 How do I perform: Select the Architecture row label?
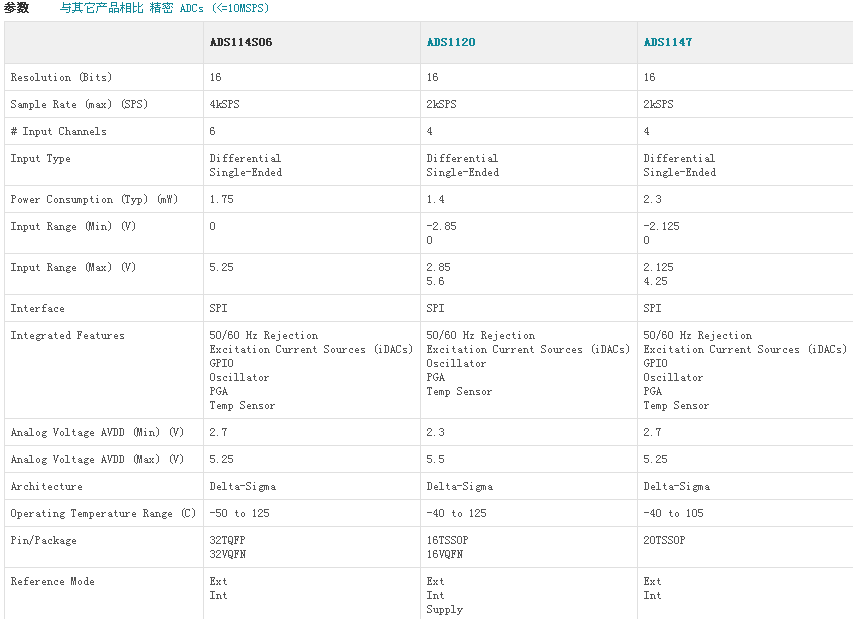pyautogui.click(x=46, y=486)
